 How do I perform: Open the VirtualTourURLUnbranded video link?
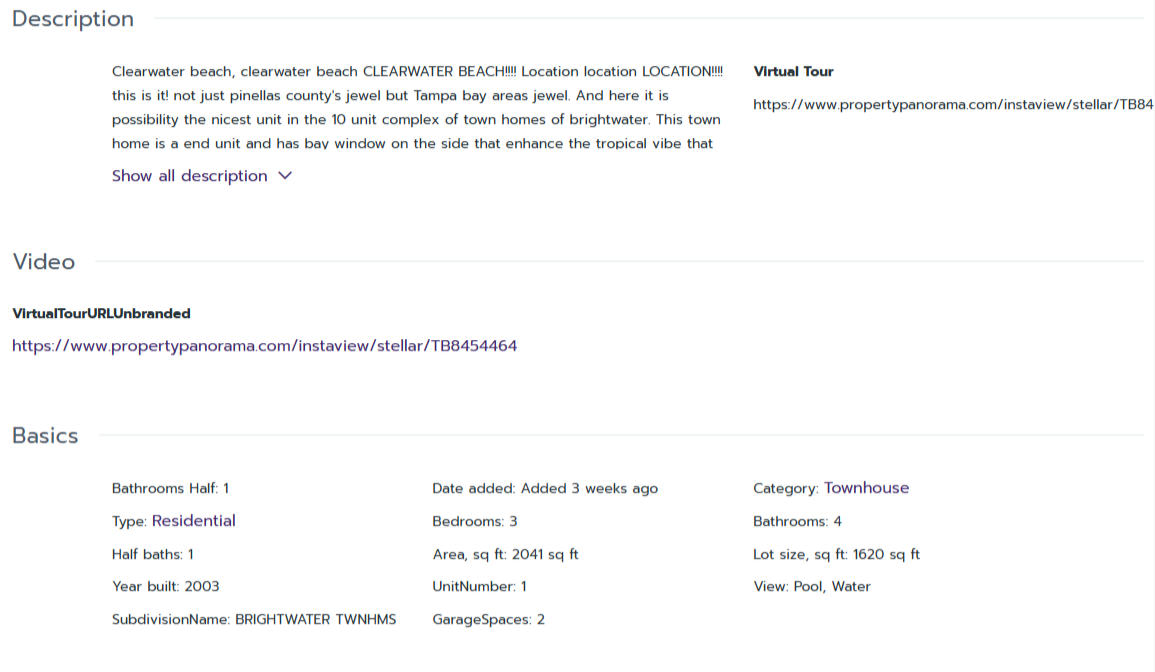[x=264, y=346]
